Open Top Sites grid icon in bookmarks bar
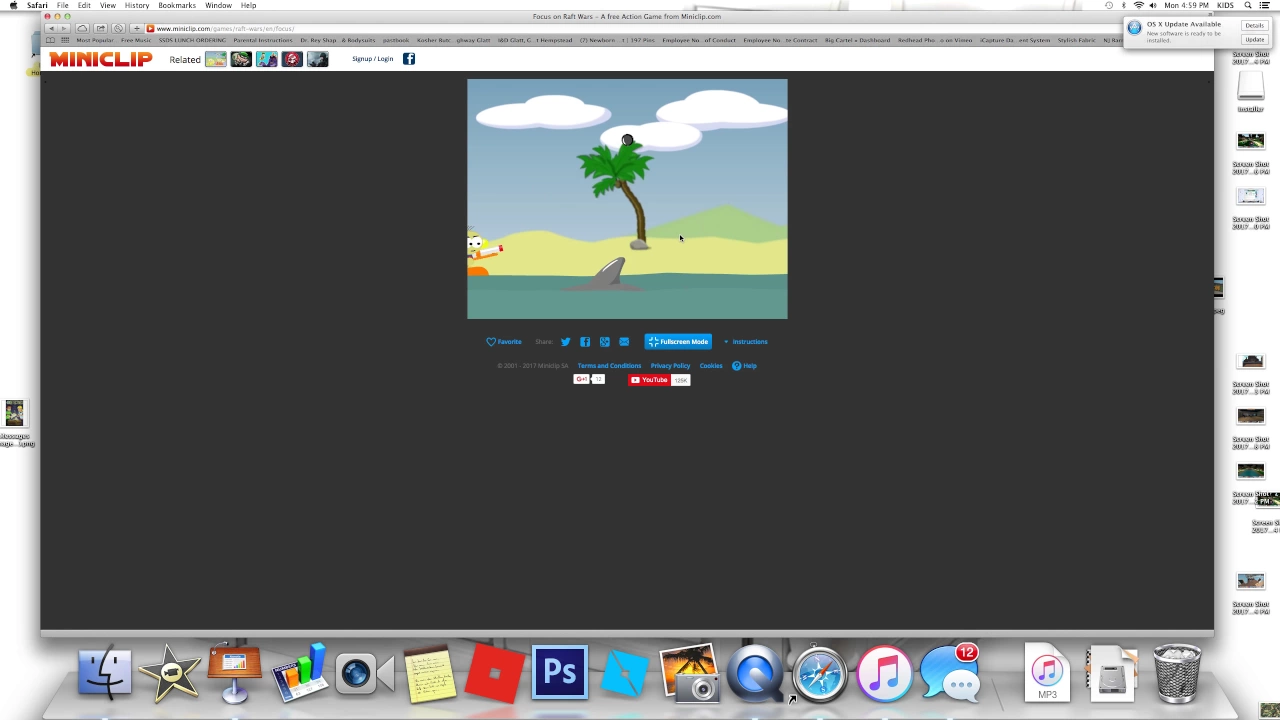The image size is (1280, 720). tap(65, 40)
